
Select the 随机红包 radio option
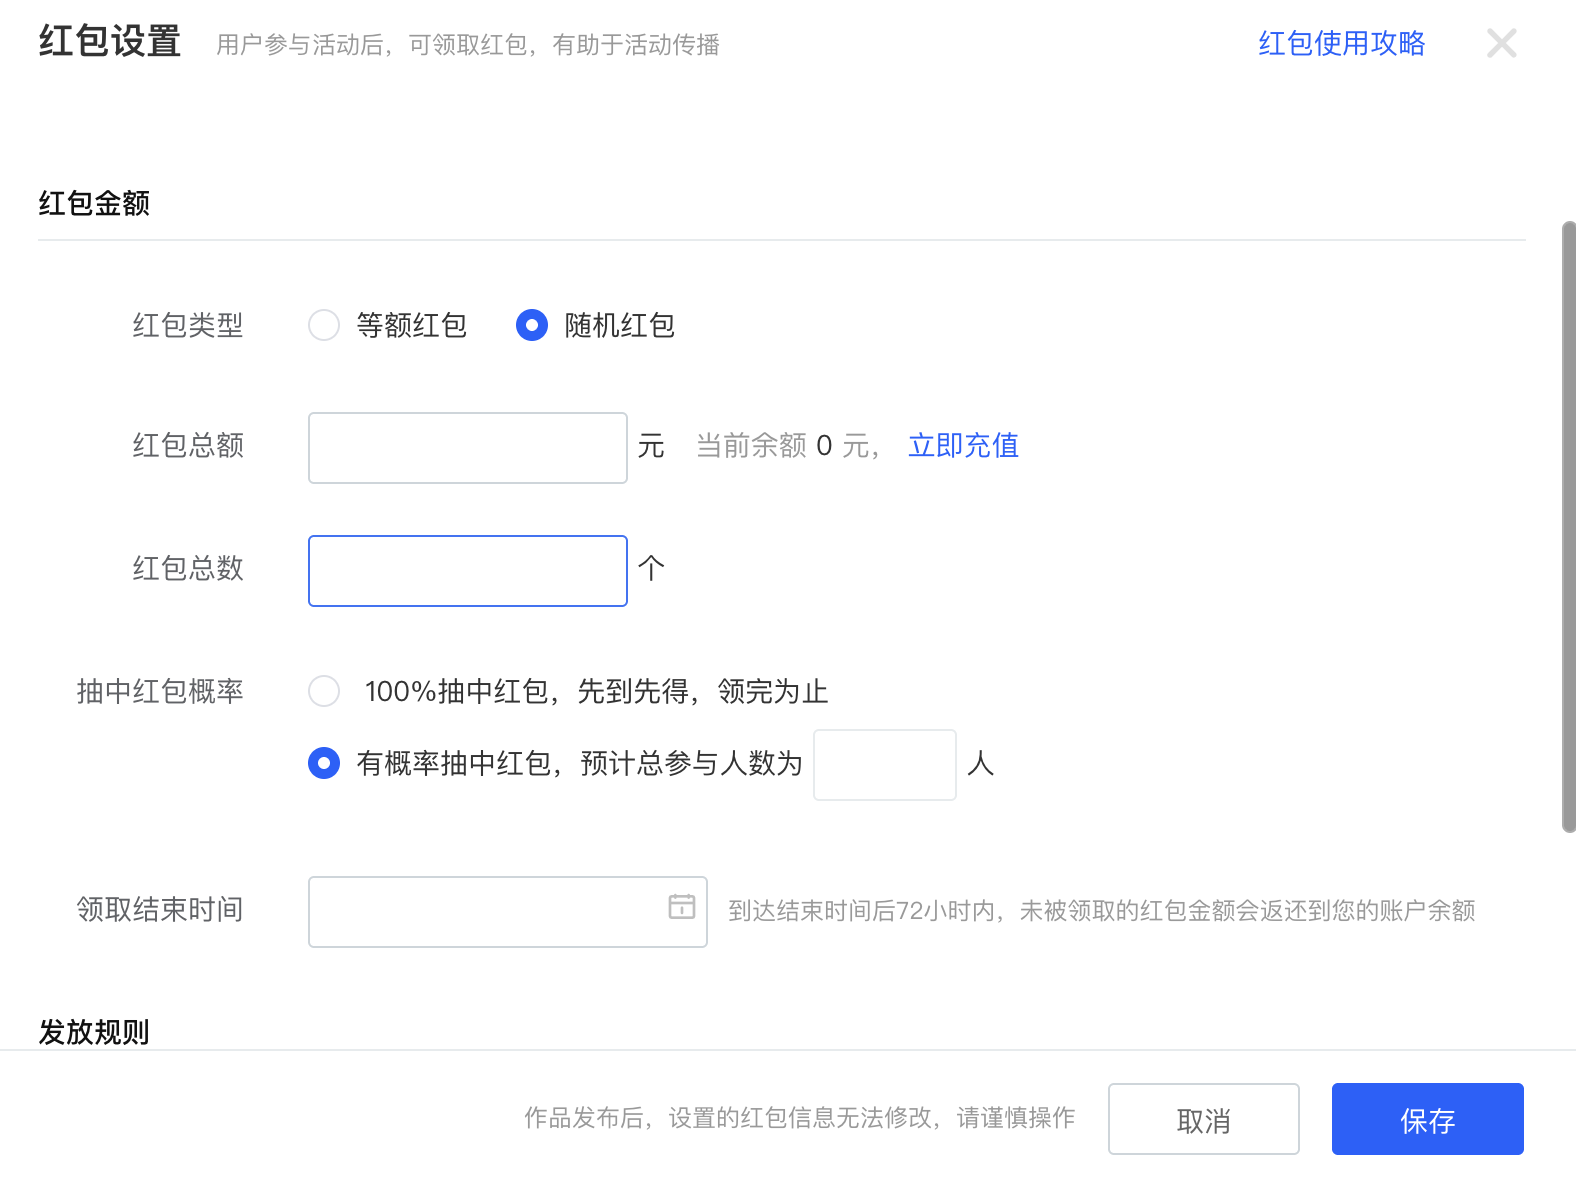point(532,325)
